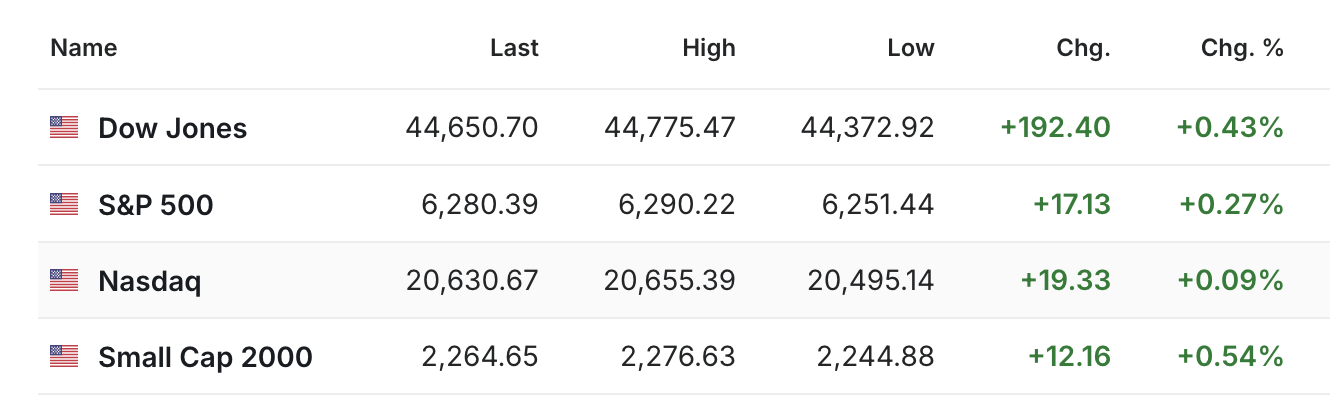The image size is (1330, 398).
Task: Open the Dow Jones index link
Action: pos(173,128)
